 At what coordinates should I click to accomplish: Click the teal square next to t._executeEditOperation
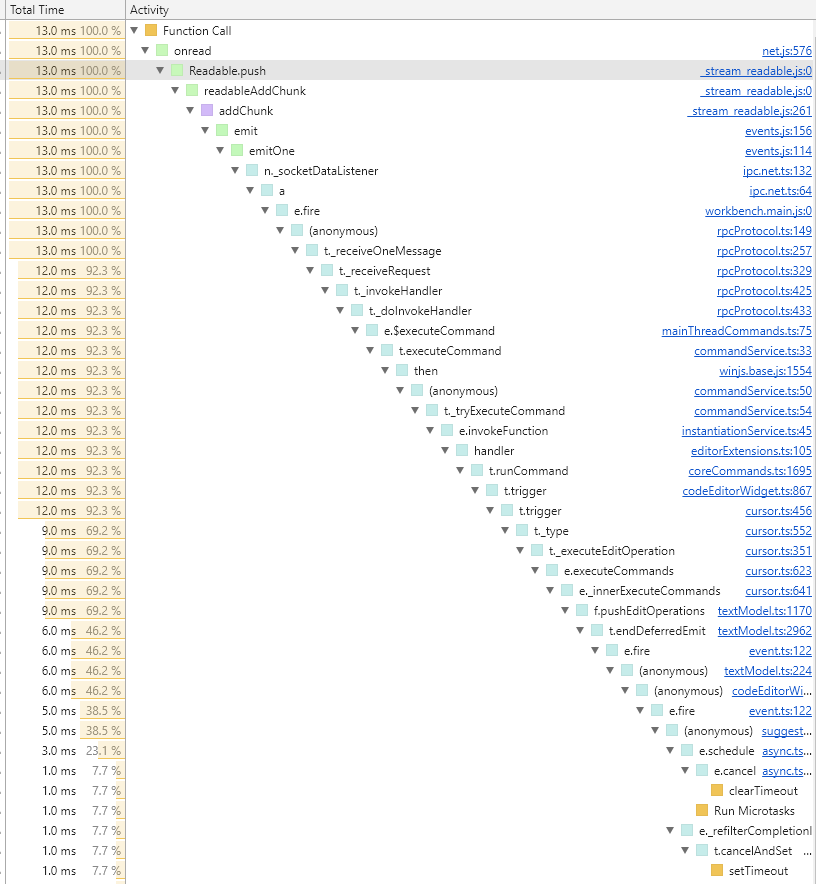[x=537, y=551]
